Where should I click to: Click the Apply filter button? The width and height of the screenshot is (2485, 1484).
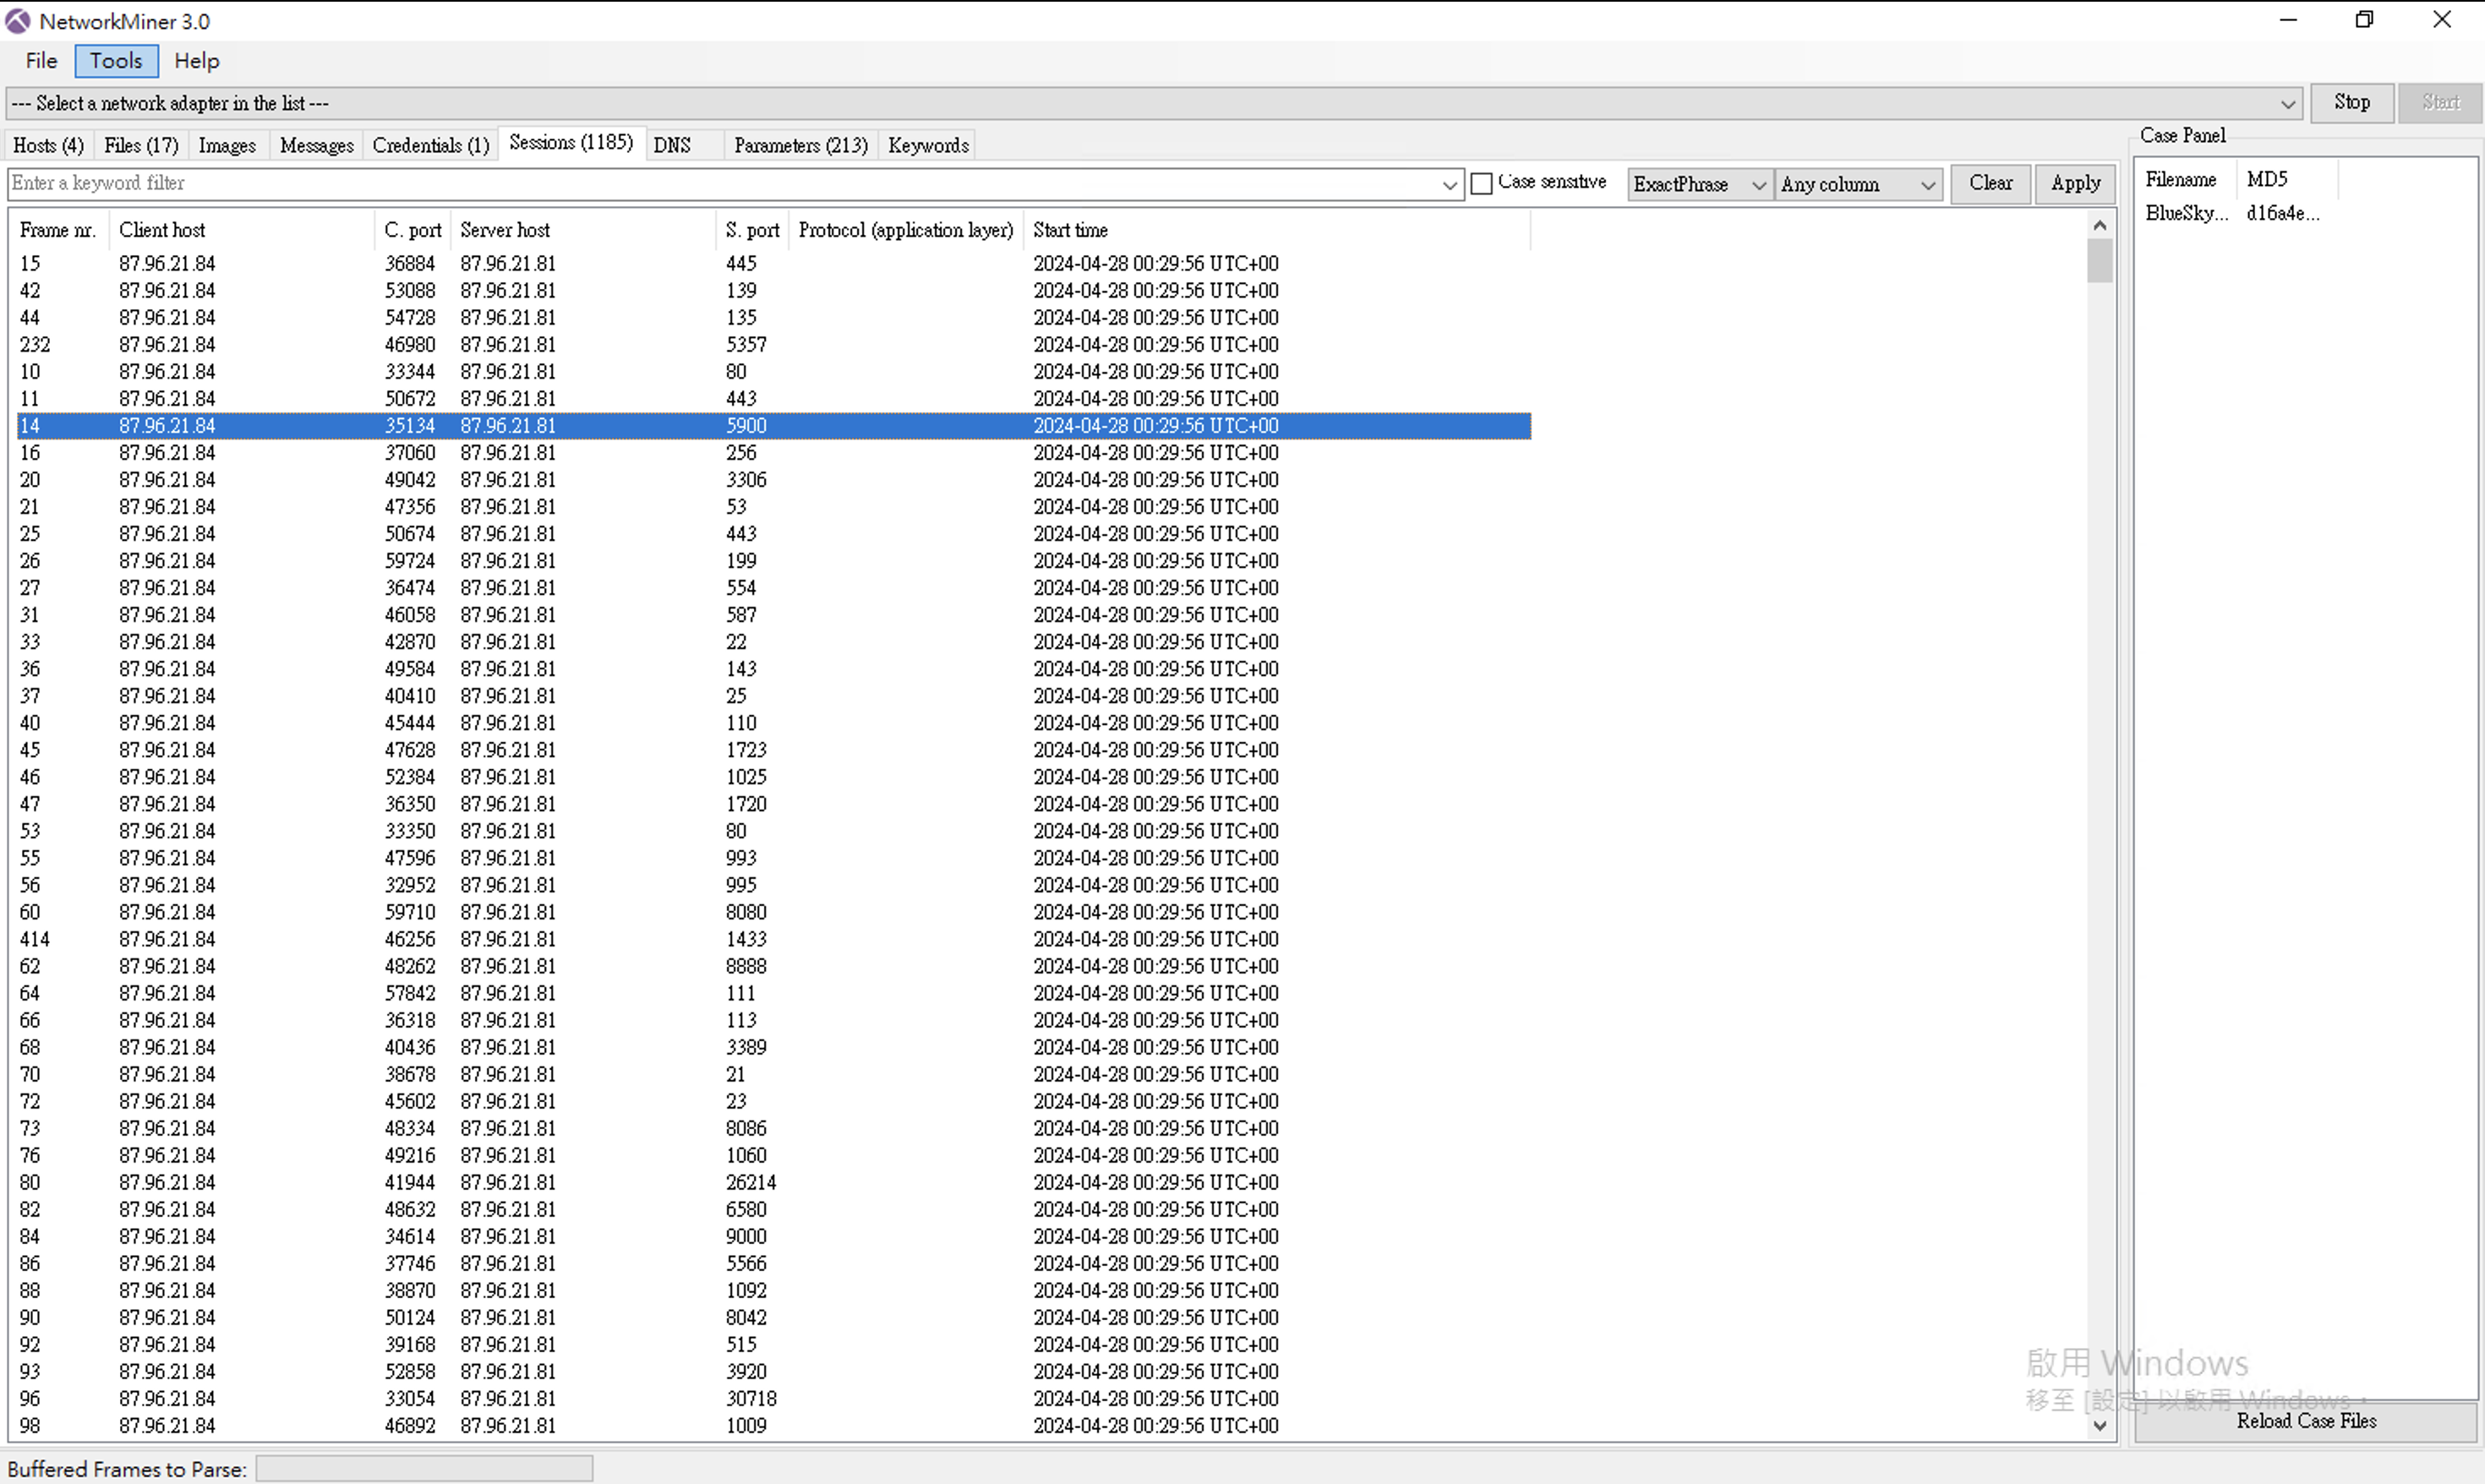pos(2075,184)
